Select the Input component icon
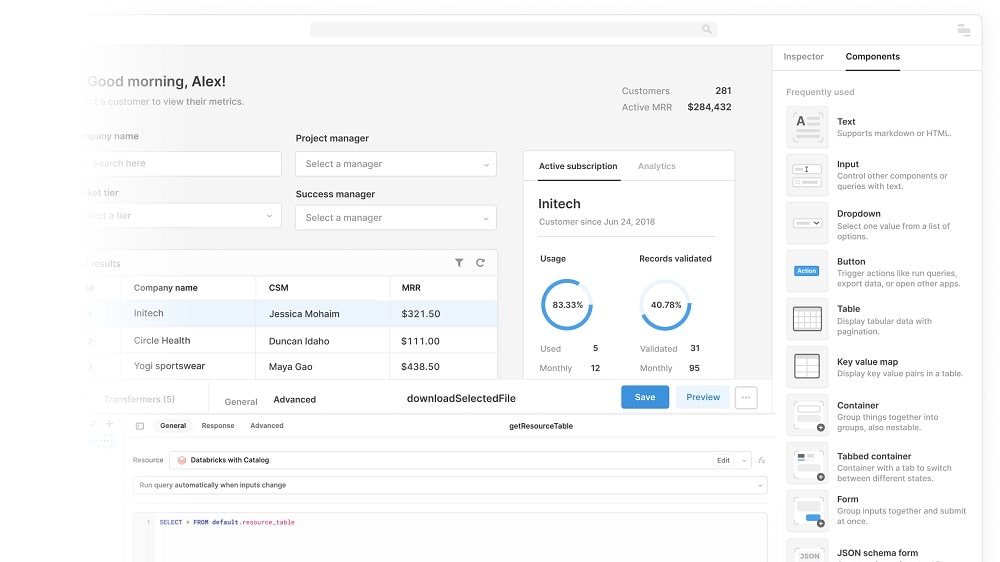1000x562 pixels. click(807, 175)
